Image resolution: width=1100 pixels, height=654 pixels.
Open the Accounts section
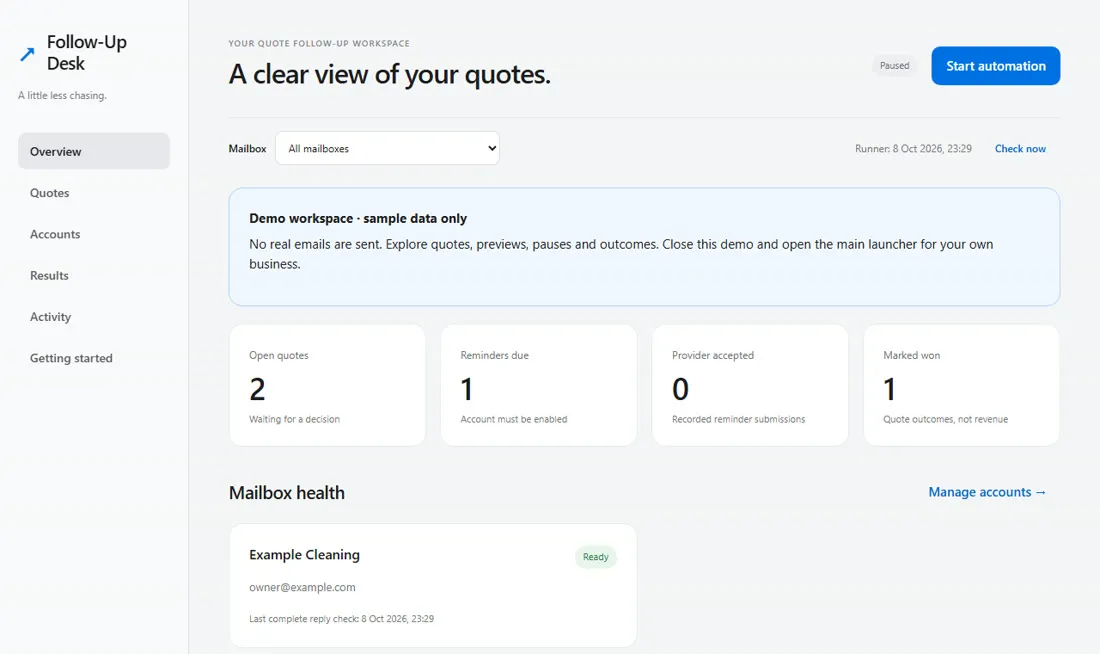(94, 234)
